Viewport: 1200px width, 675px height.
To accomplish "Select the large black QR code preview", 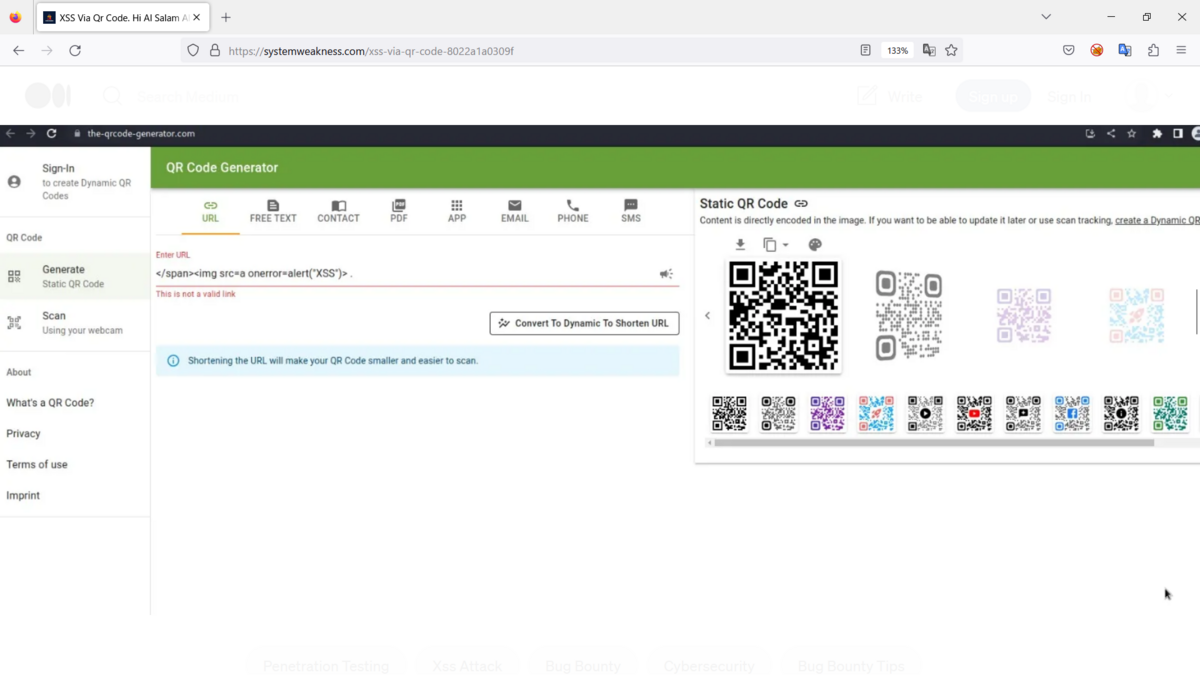I will [783, 315].
